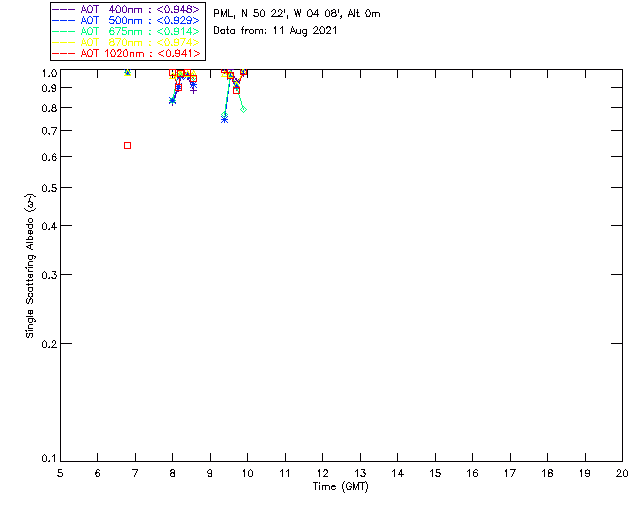Viewport: 640px width, 512px height.
Task: Click the Single Scattering Albedo axis label
Action: pyautogui.click(x=30, y=265)
